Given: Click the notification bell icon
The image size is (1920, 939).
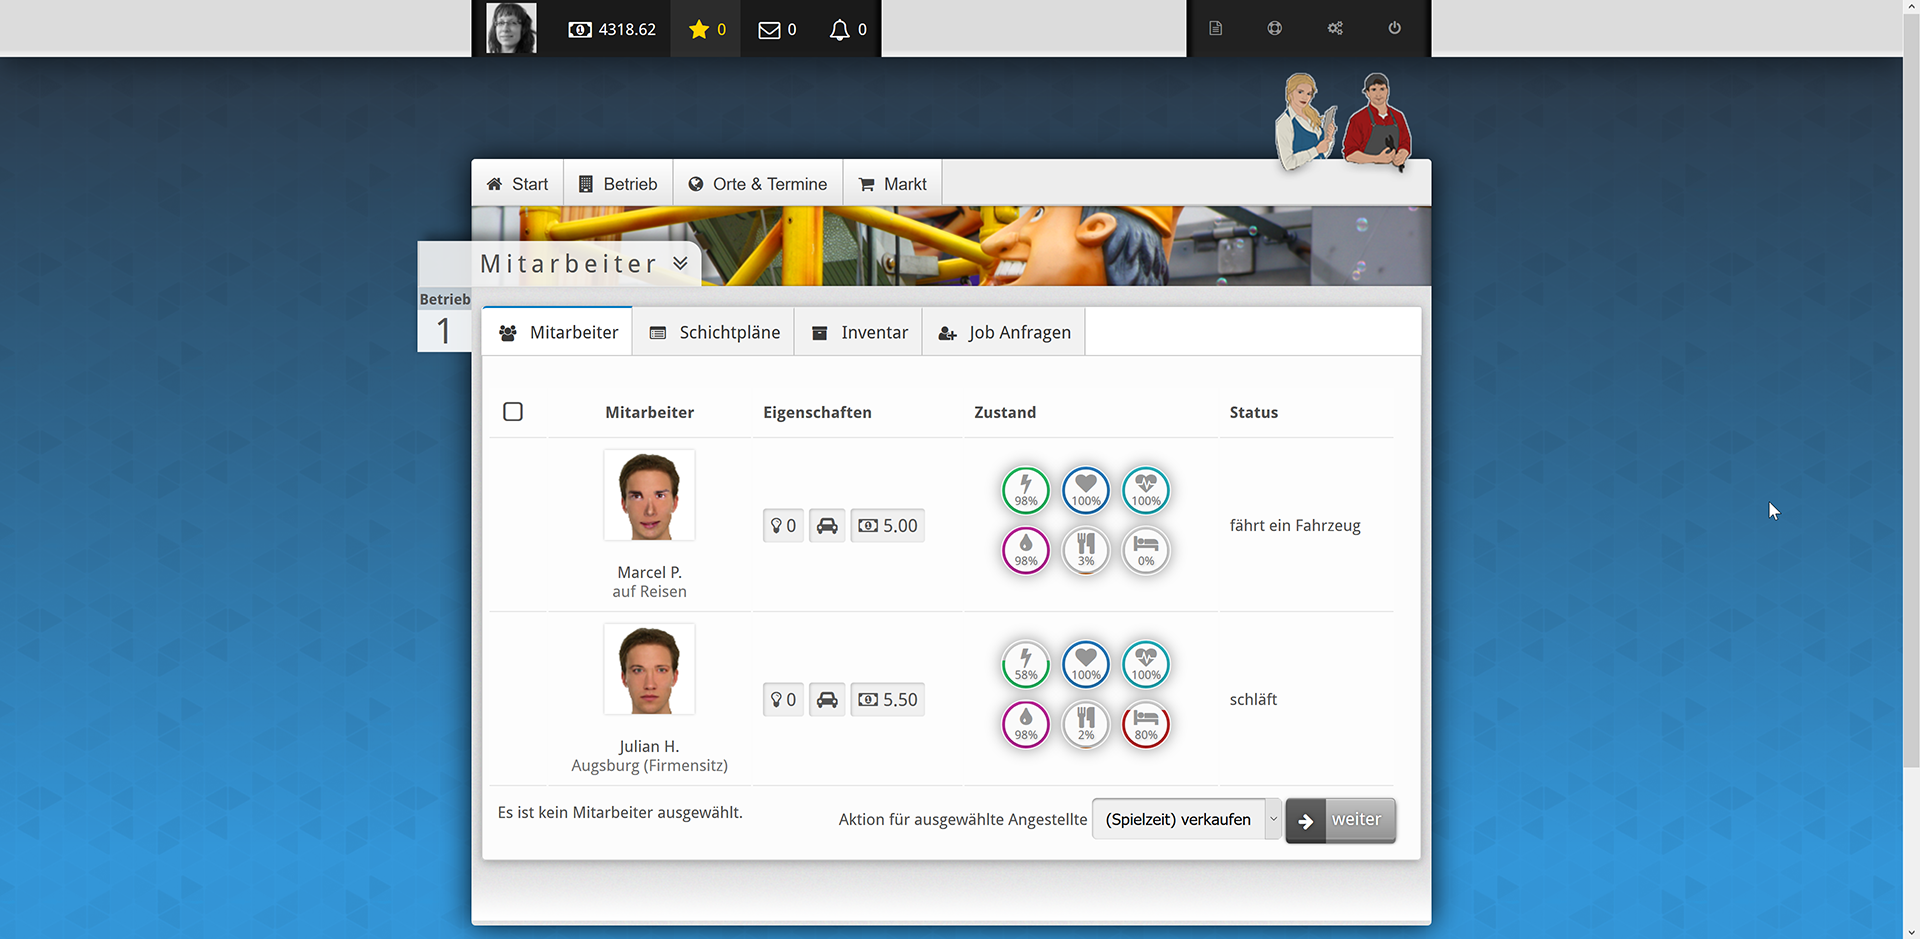Looking at the screenshot, I should pos(840,30).
